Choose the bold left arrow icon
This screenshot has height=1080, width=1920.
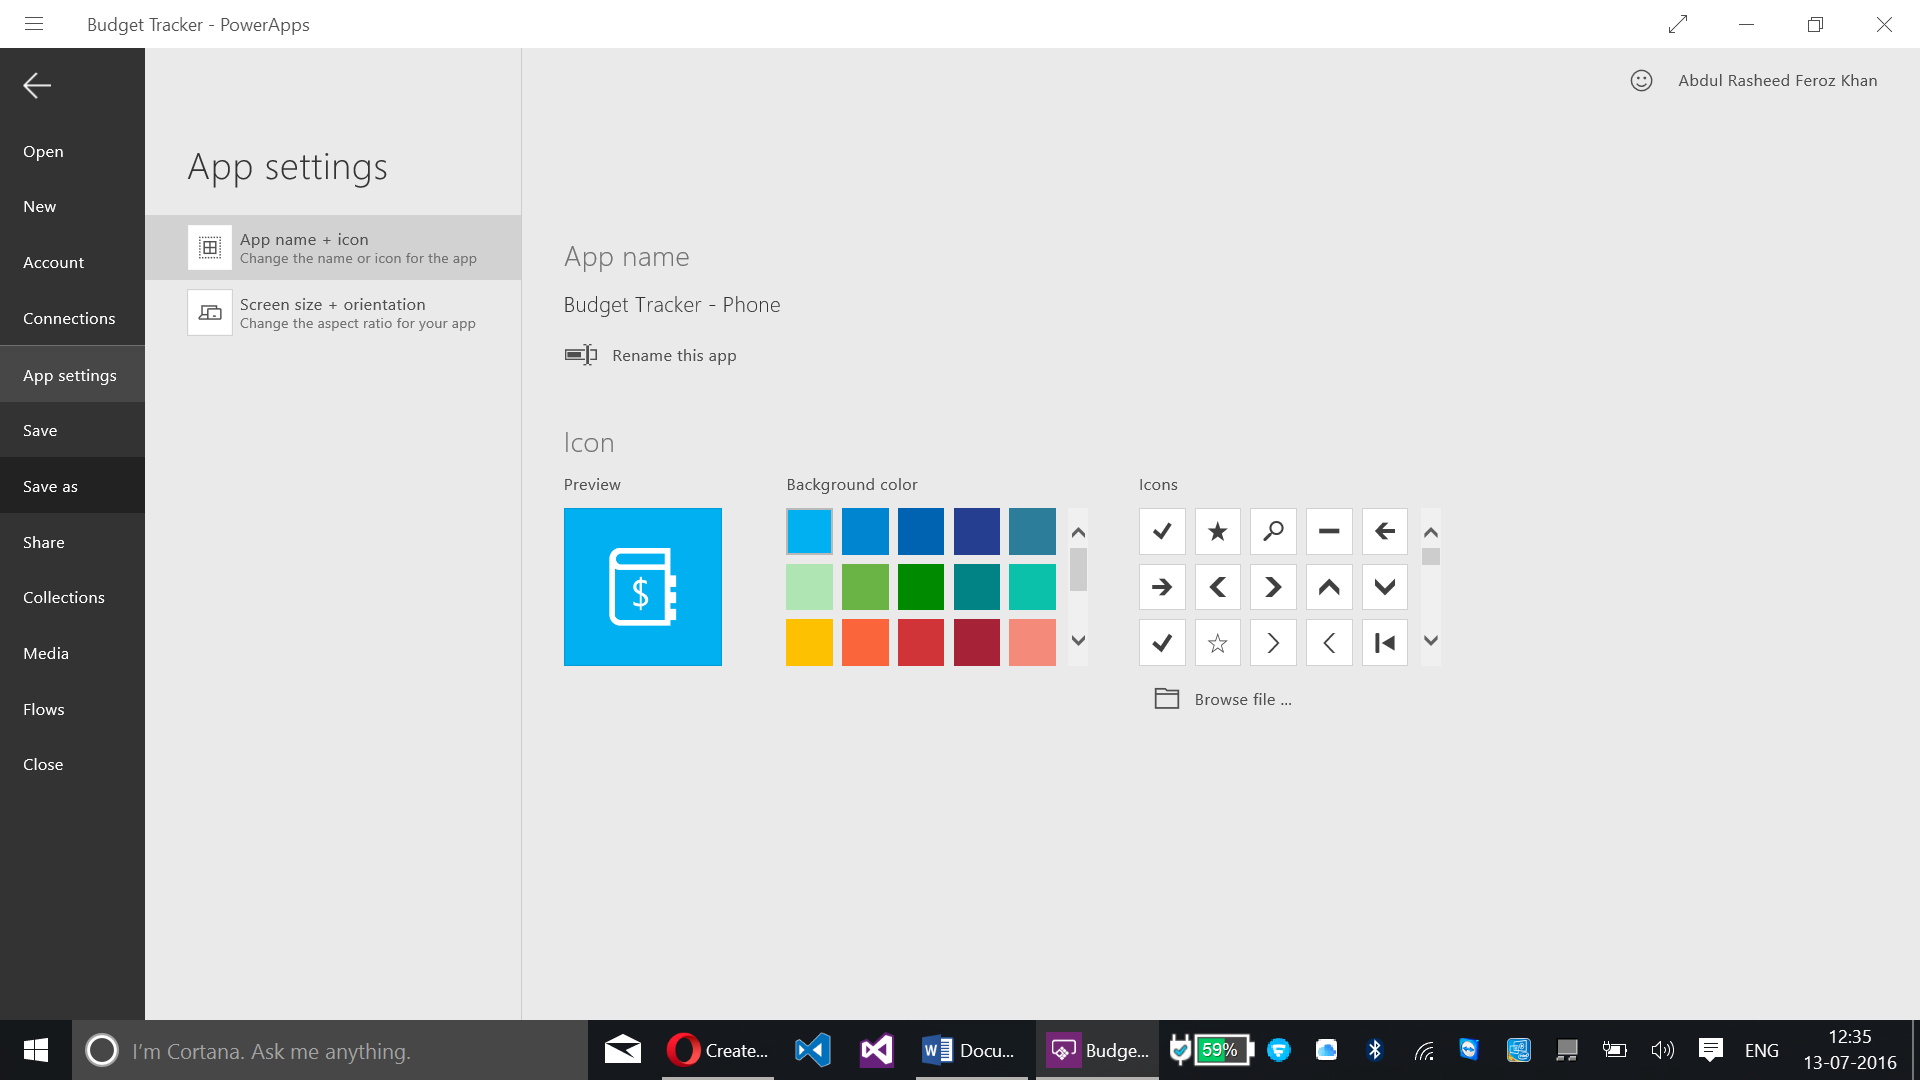pos(1385,531)
